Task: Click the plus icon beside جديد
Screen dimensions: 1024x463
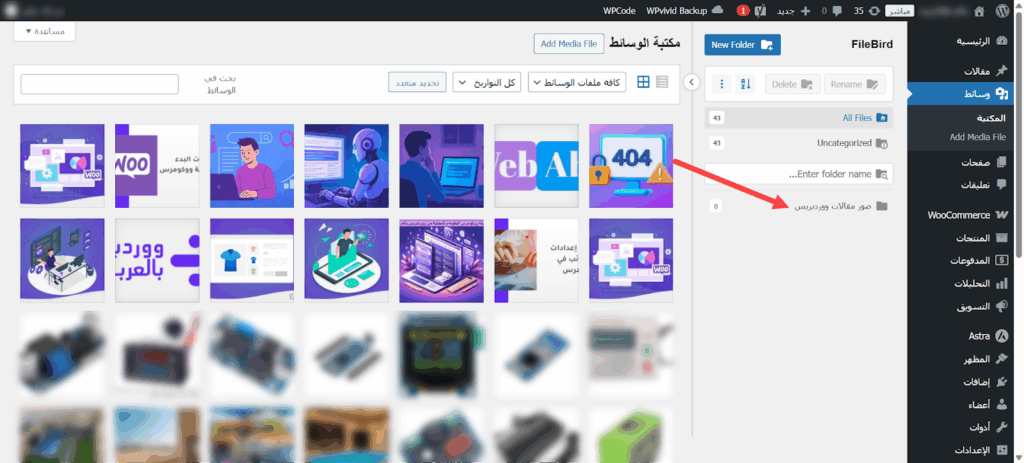Action: point(805,10)
